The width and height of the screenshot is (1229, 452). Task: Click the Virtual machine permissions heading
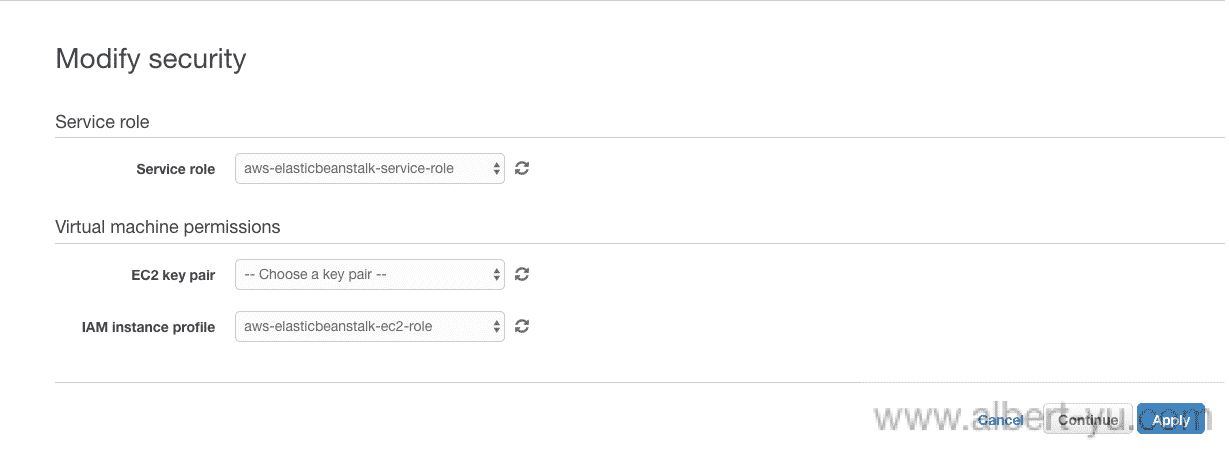coord(168,227)
